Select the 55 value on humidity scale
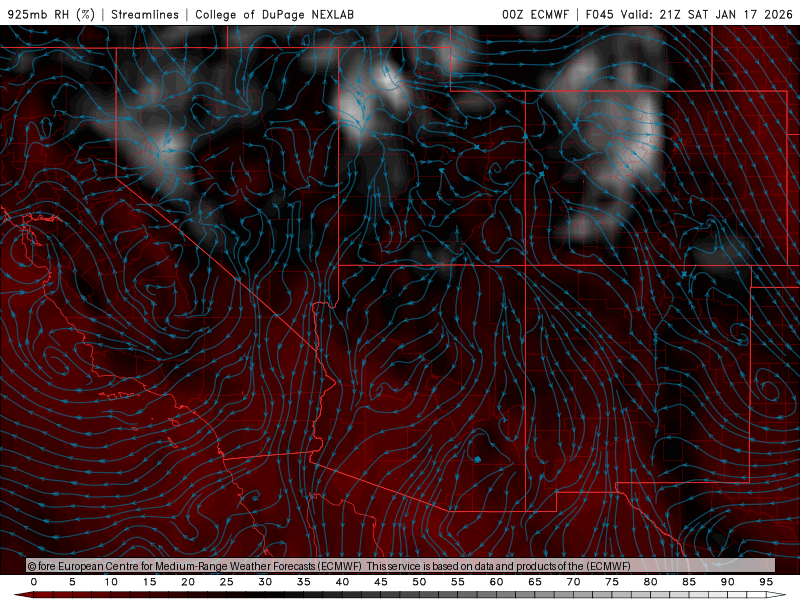 tap(458, 582)
